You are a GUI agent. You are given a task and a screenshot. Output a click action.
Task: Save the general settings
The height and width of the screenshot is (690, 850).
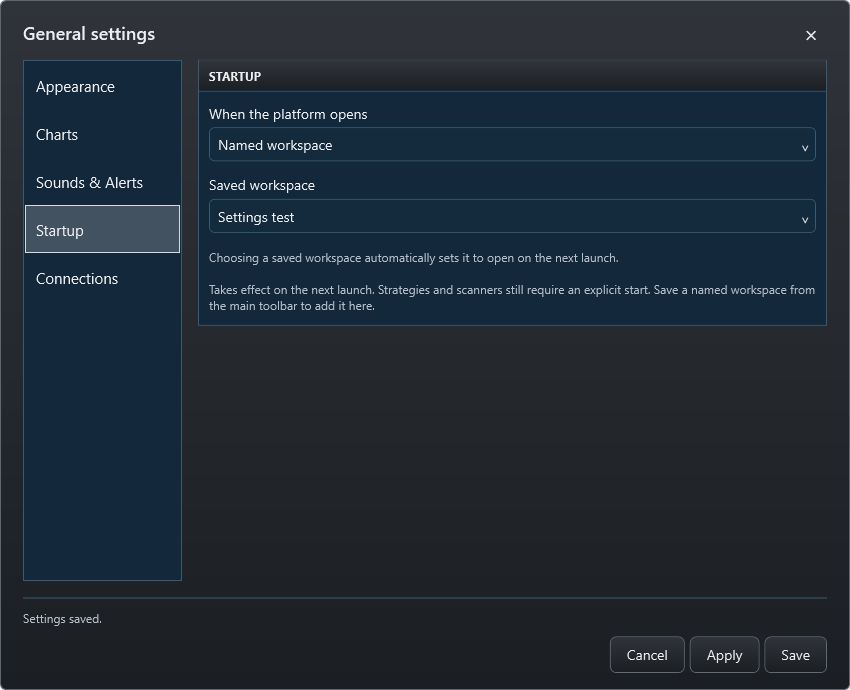(795, 655)
